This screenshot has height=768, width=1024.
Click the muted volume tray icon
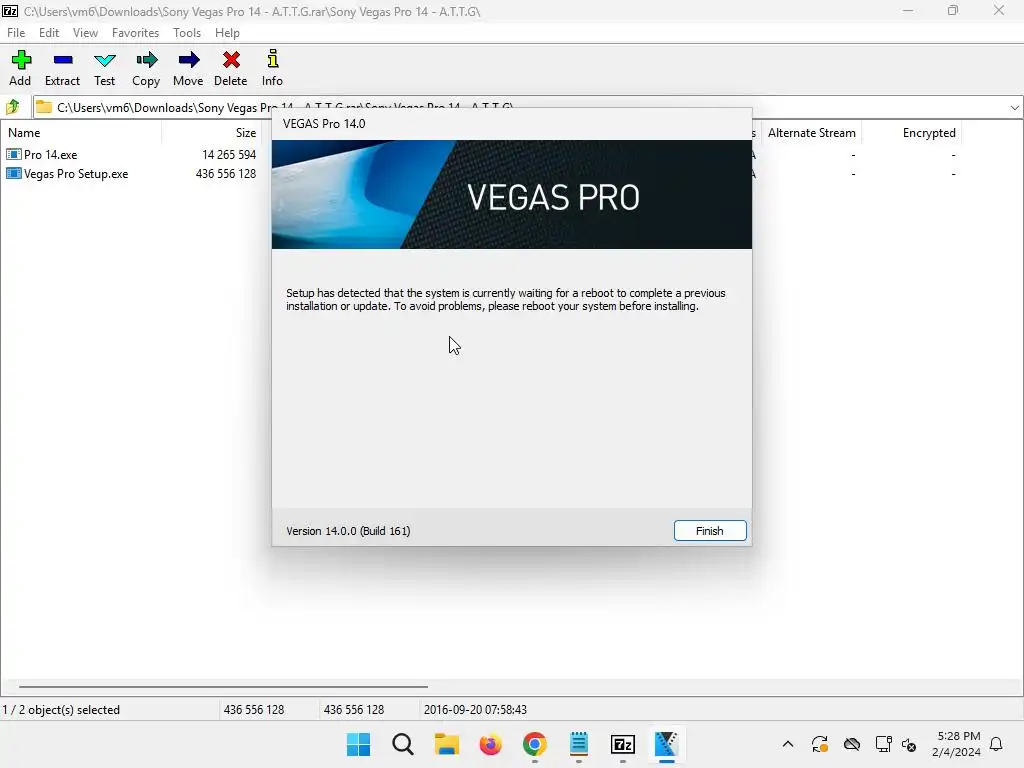click(909, 744)
